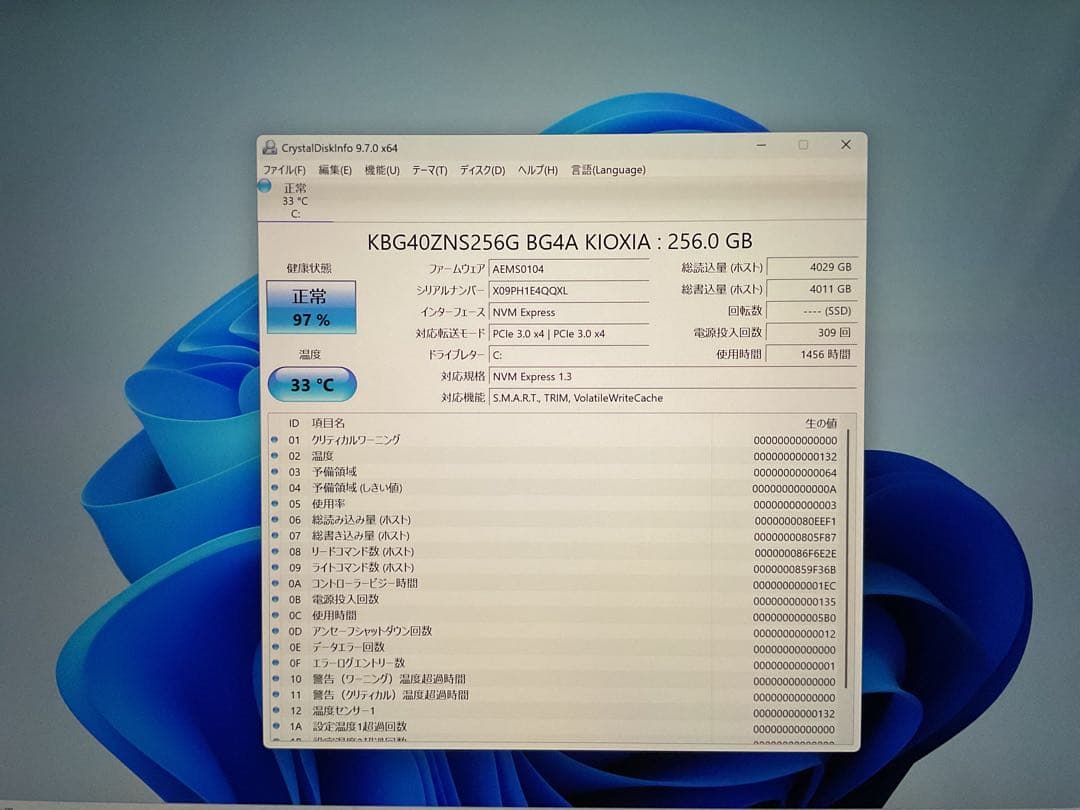Click the serial number field X09PH1E4QQXL
The width and height of the screenshot is (1080, 810).
pyautogui.click(x=568, y=290)
